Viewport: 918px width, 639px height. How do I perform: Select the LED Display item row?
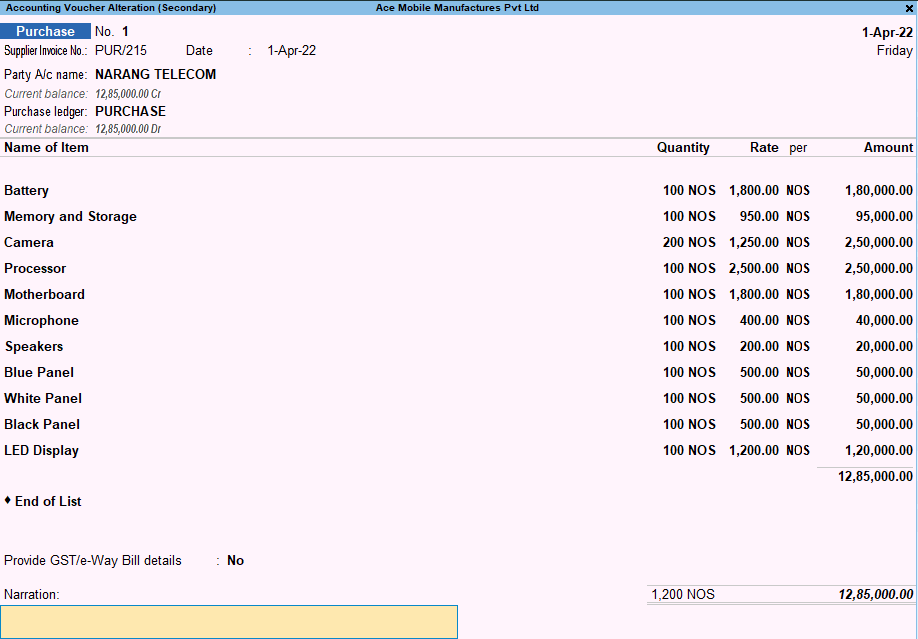[41, 451]
